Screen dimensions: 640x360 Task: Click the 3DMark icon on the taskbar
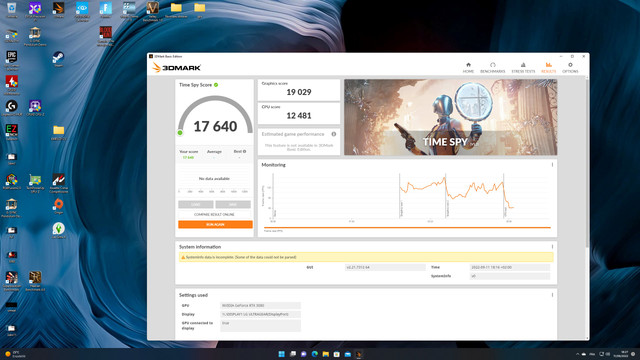359,354
